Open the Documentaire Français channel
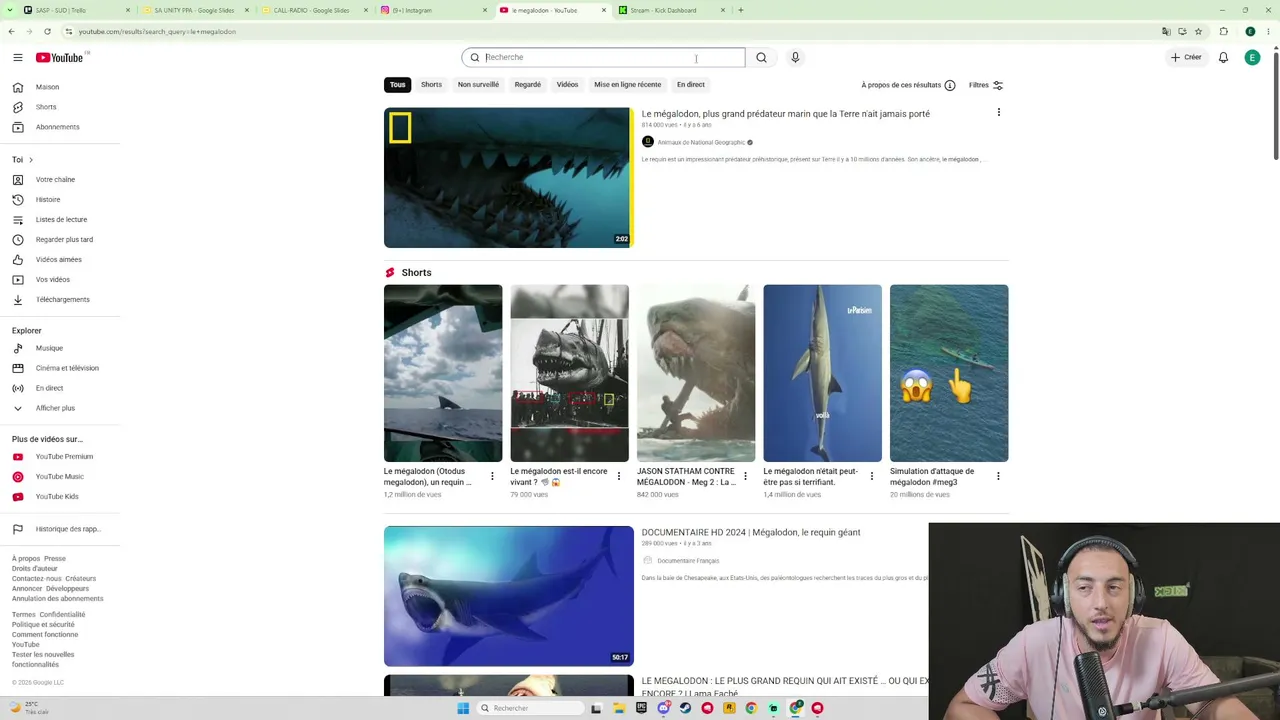Screen dimensions: 1280x720 pyautogui.click(x=688, y=561)
